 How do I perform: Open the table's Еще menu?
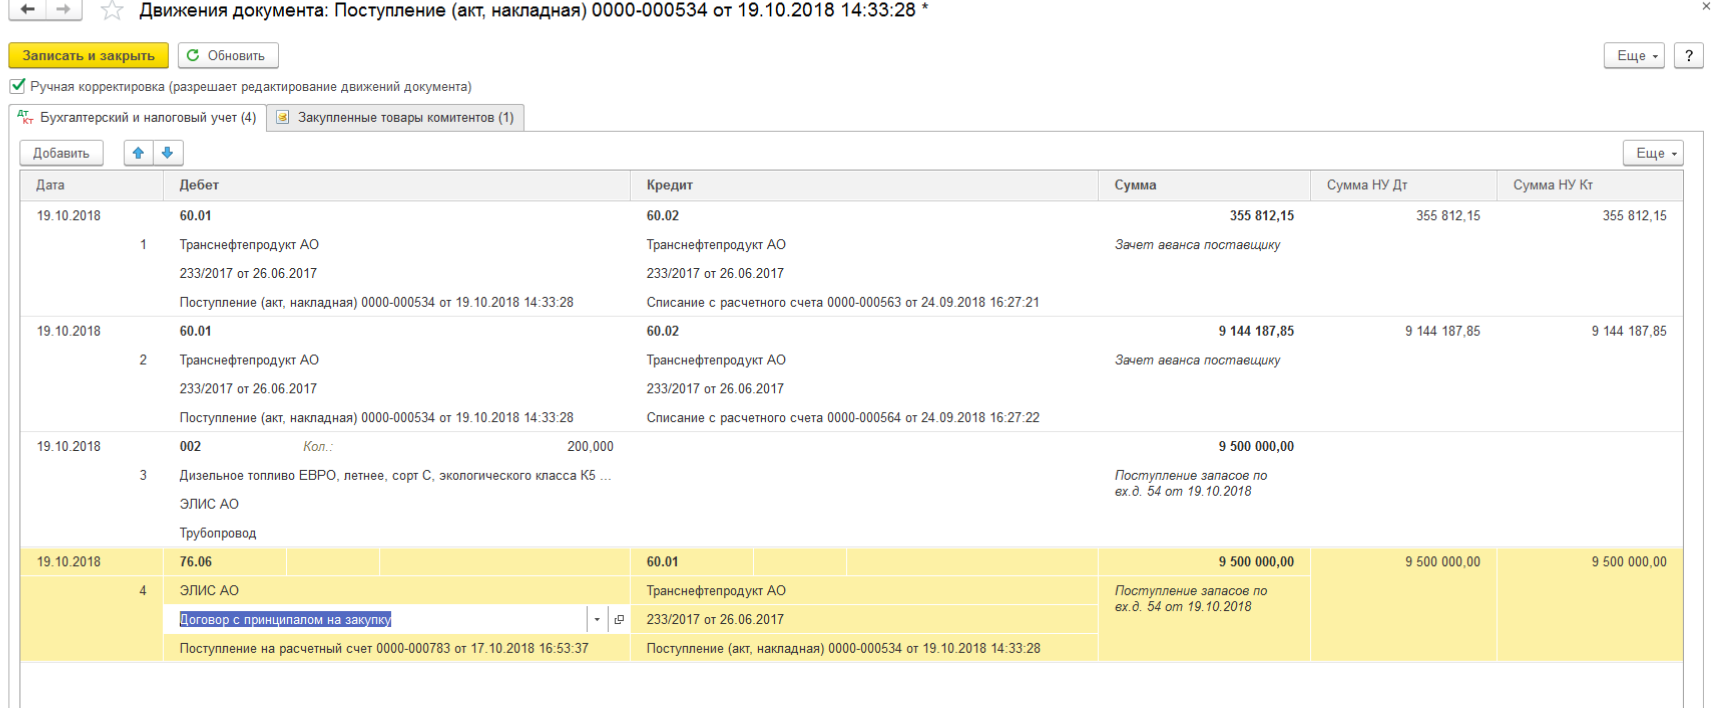click(x=1653, y=153)
